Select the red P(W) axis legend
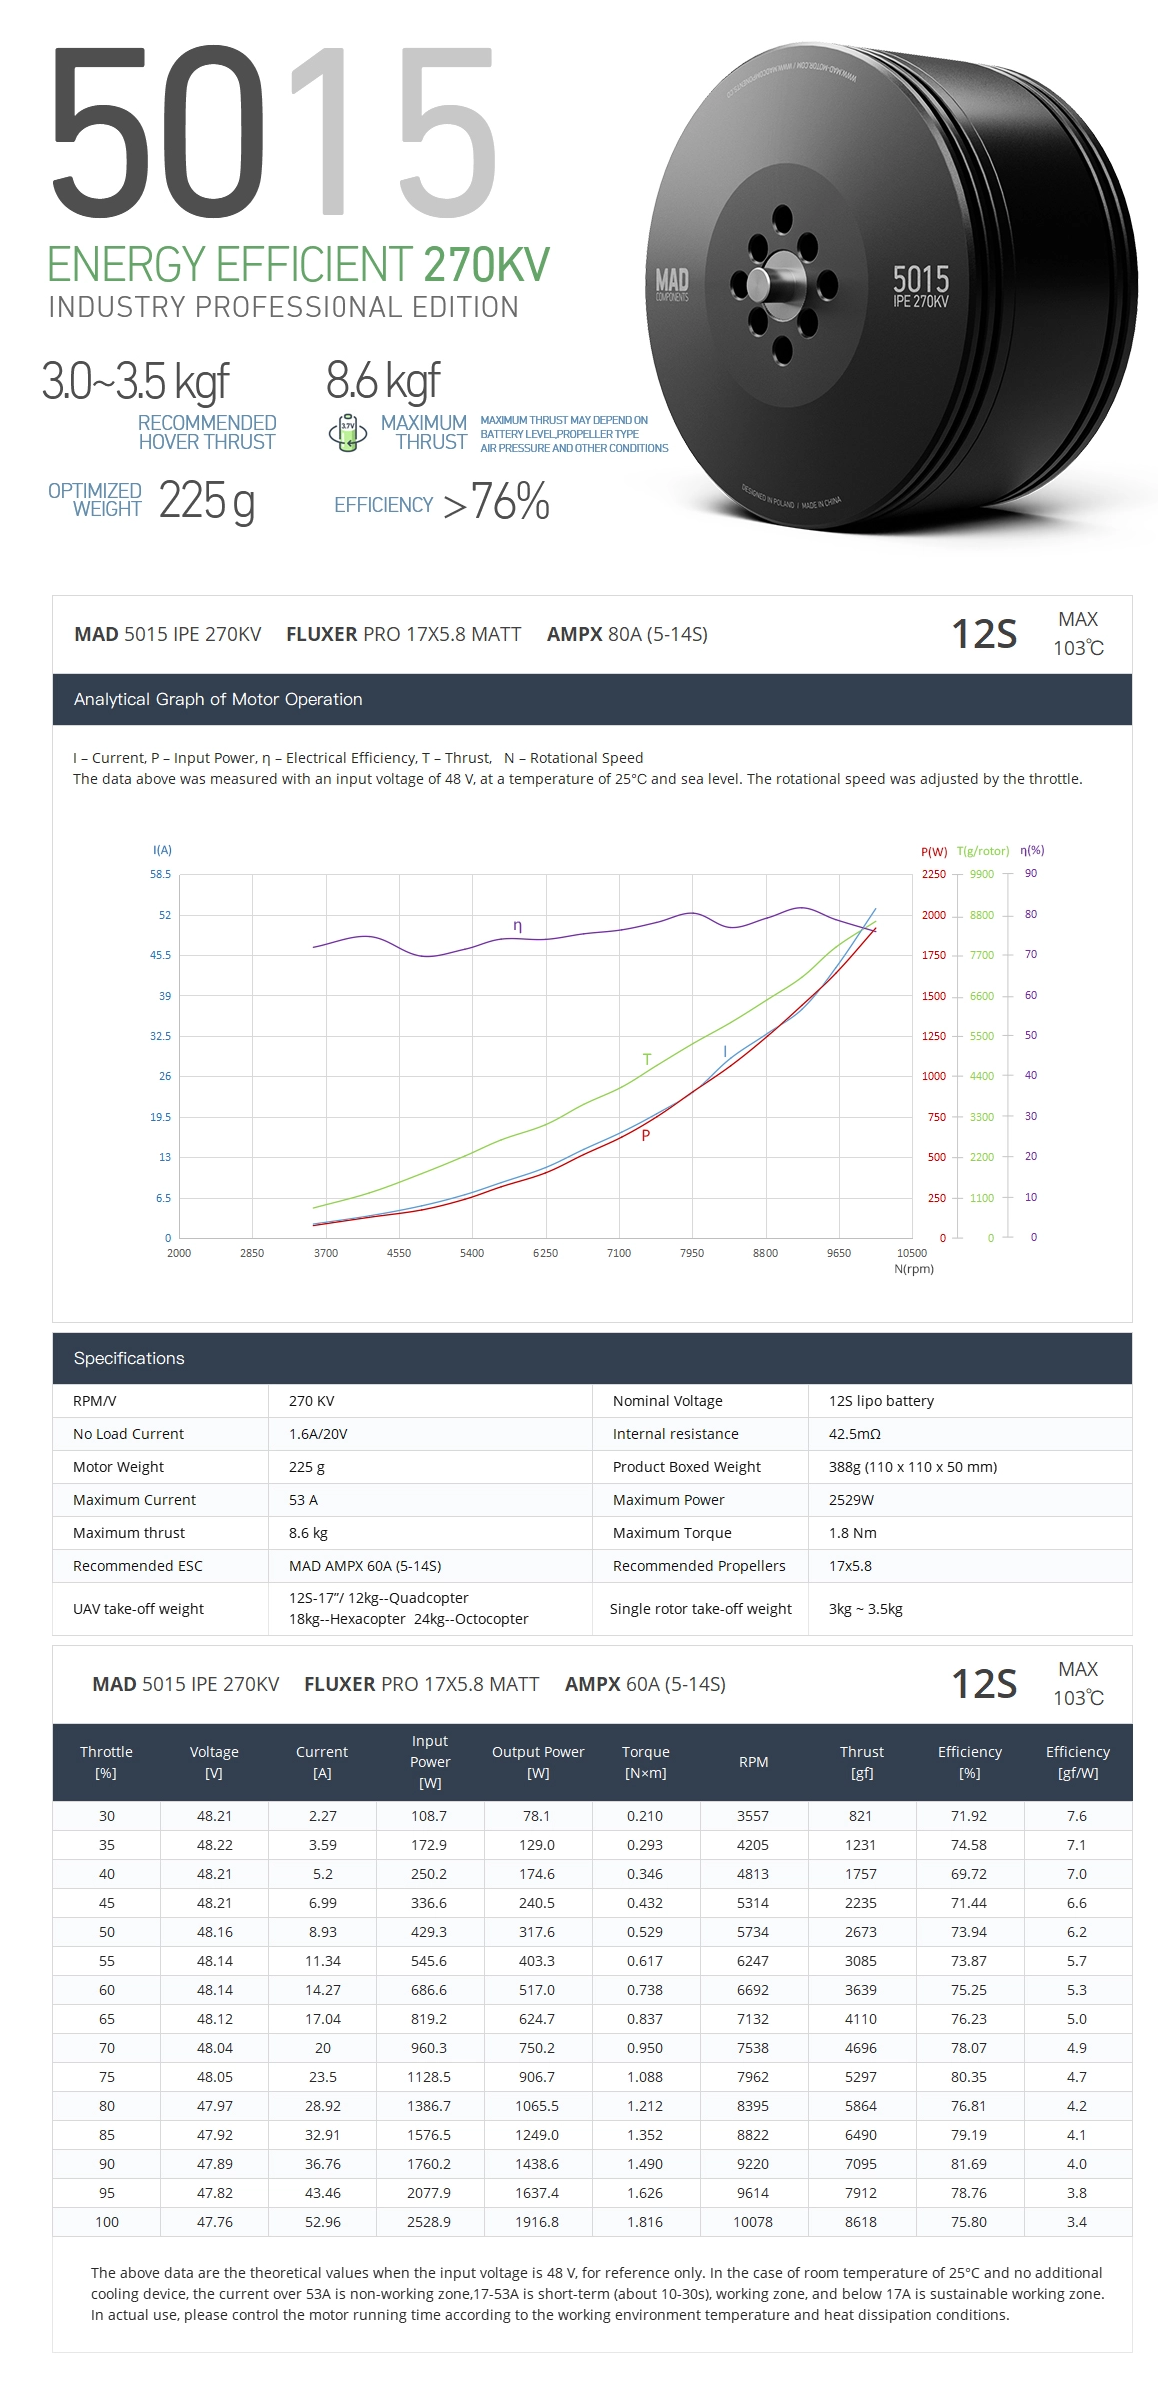This screenshot has height=2395, width=1158. point(933,851)
